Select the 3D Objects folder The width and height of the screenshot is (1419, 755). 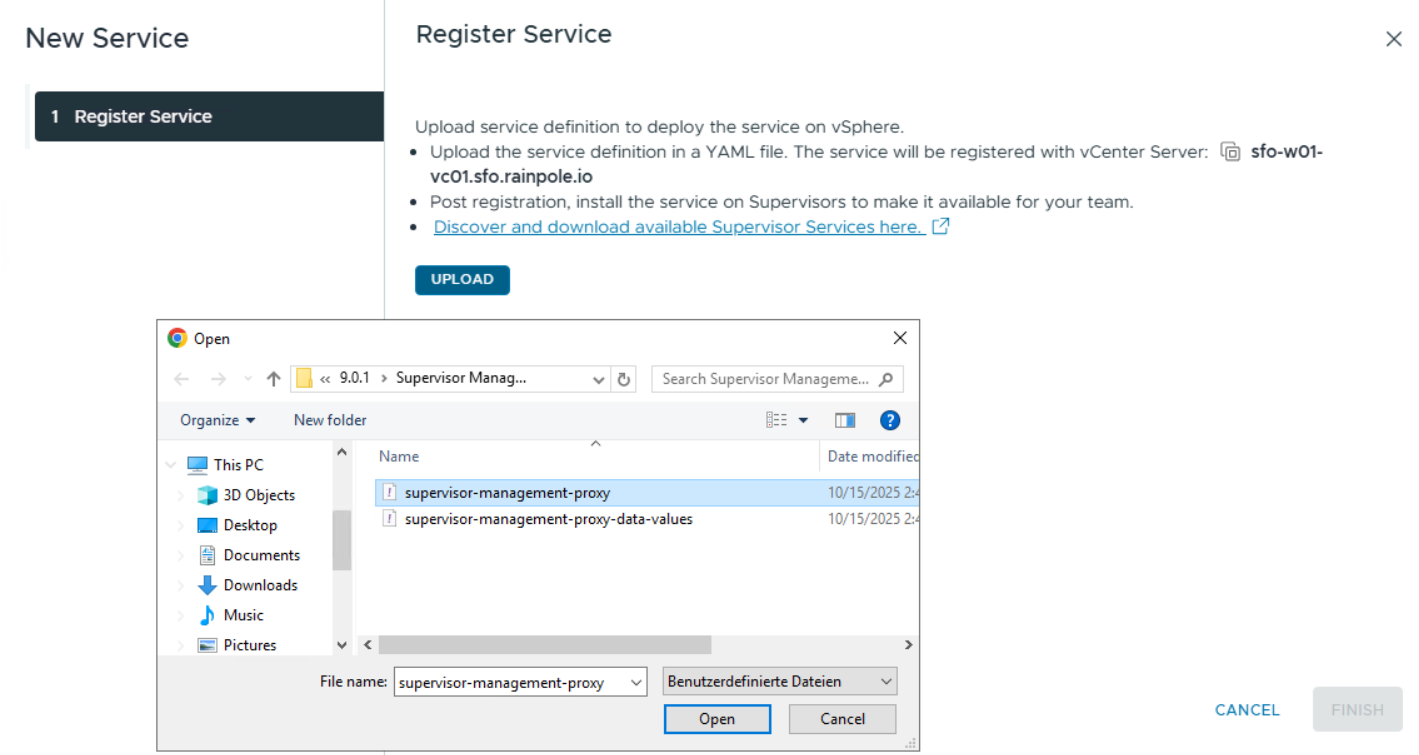(x=258, y=495)
